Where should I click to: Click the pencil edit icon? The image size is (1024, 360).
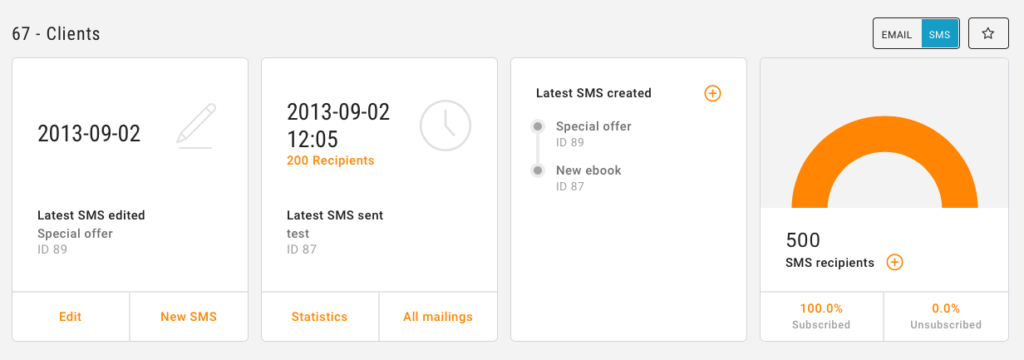[x=196, y=125]
